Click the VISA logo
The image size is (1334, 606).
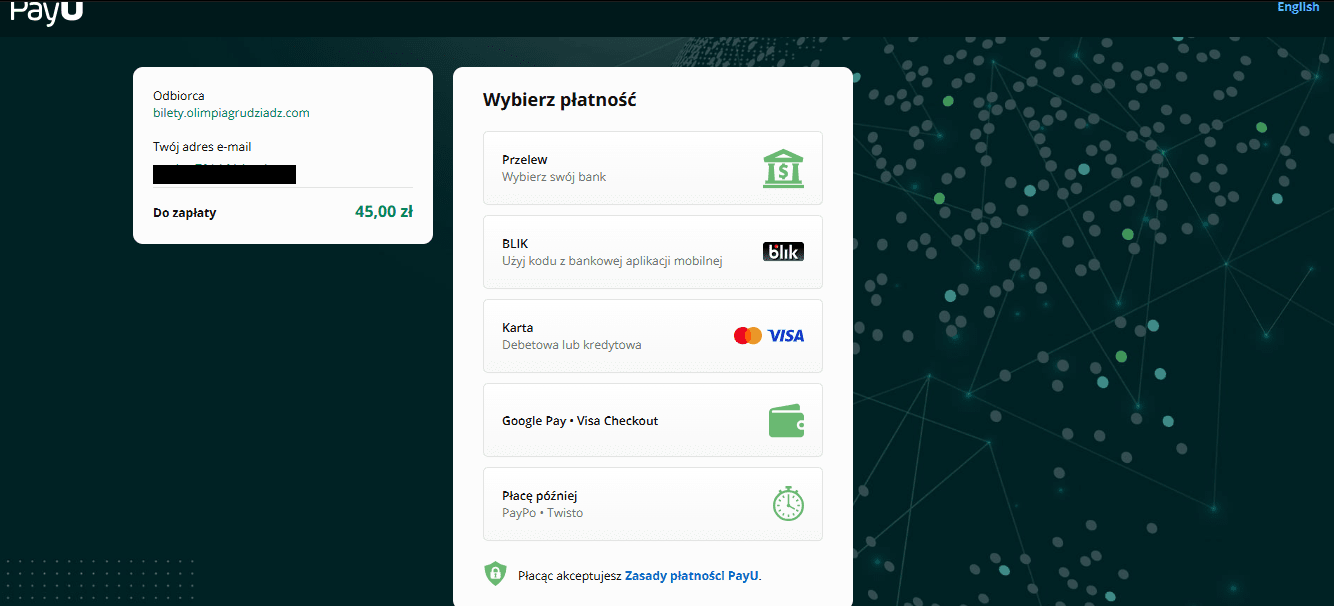tap(786, 336)
